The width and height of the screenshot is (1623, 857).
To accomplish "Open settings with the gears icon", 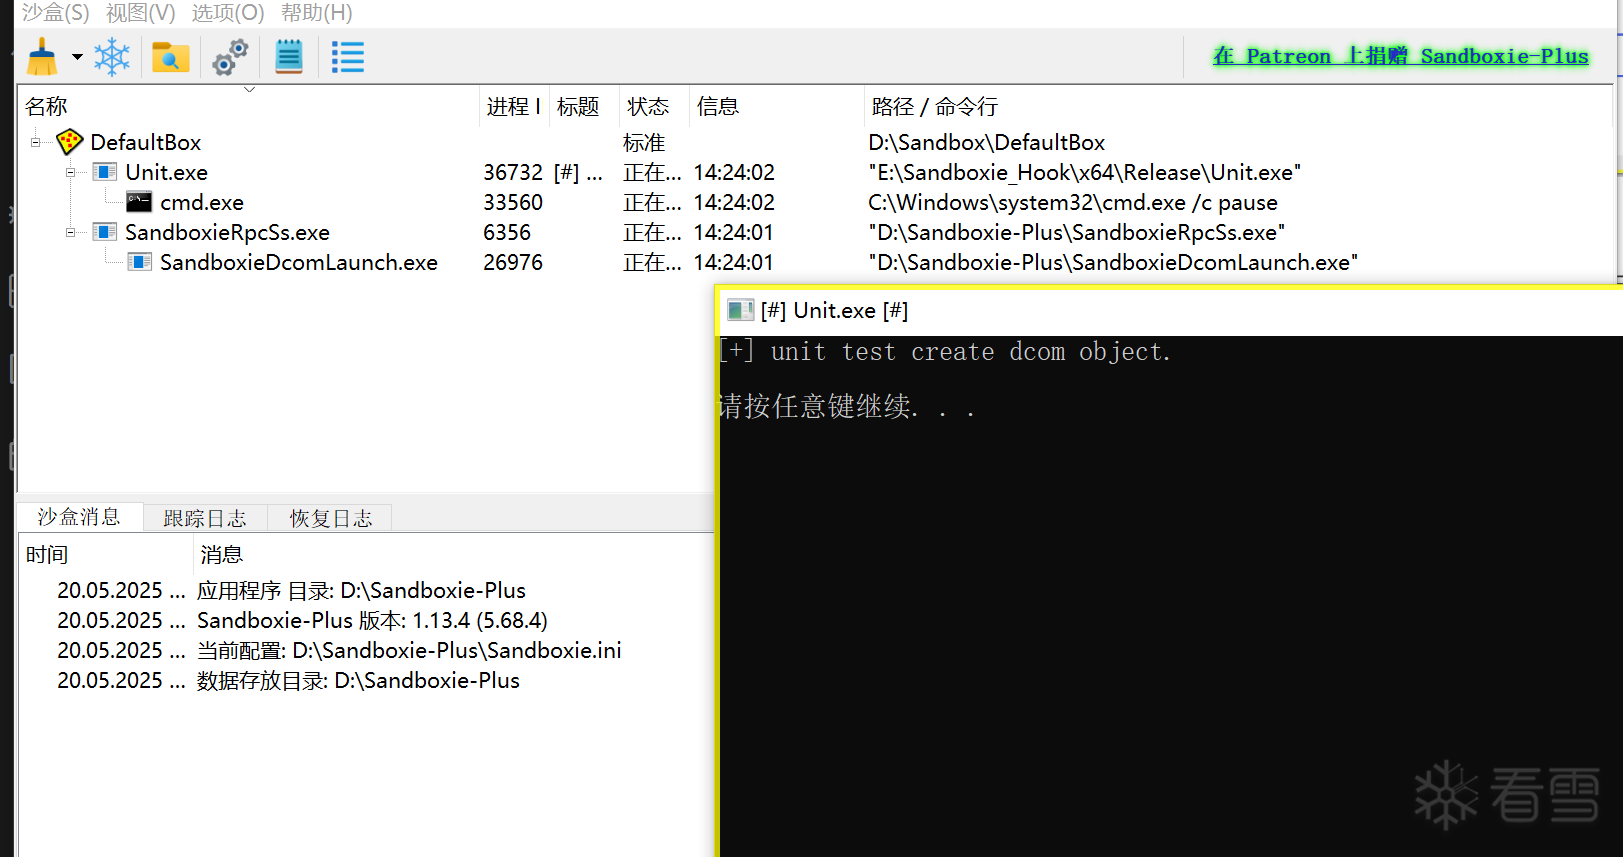I will [x=230, y=57].
